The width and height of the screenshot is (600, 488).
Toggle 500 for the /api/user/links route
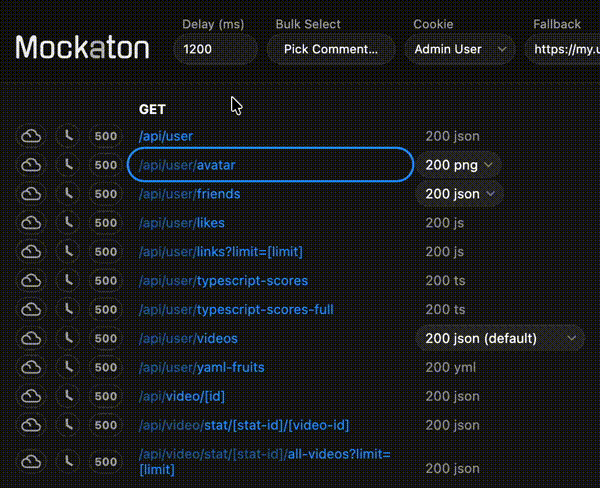pyautogui.click(x=105, y=252)
